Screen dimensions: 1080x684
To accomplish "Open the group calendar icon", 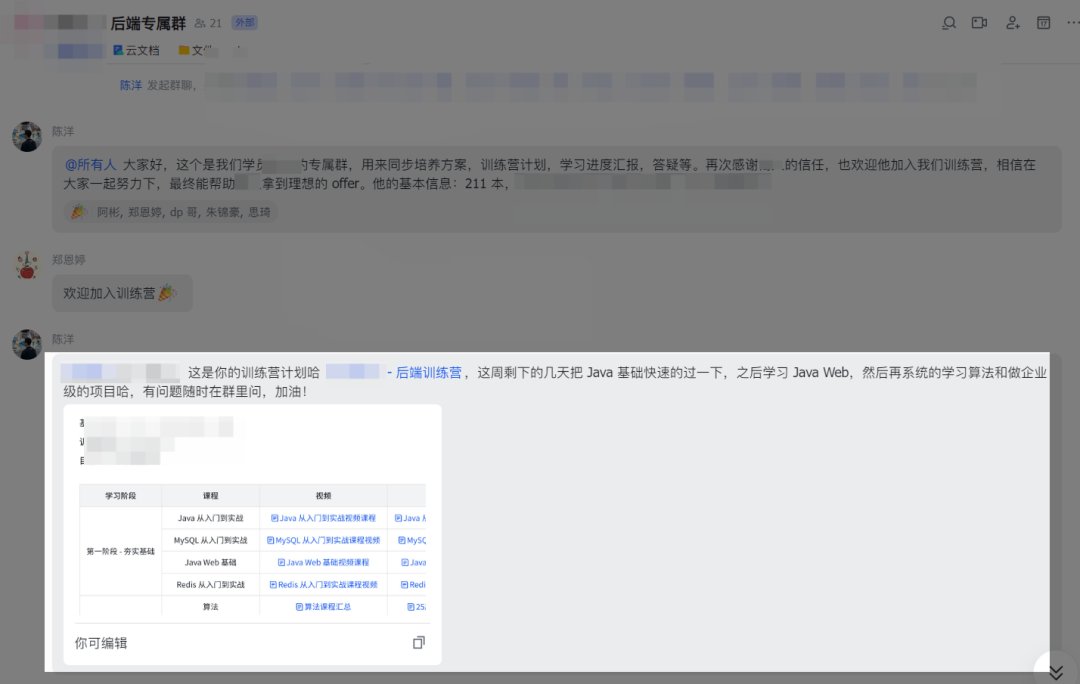I will click(x=1043, y=23).
